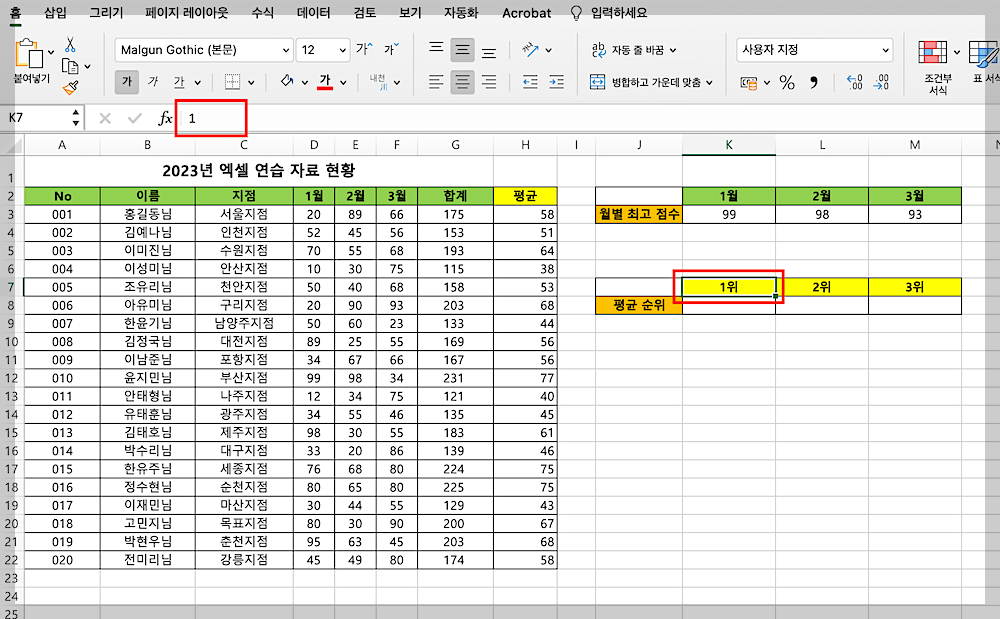Click 병합하고 가운데 맞춤 merge button
The height and width of the screenshot is (619, 1000).
651,82
